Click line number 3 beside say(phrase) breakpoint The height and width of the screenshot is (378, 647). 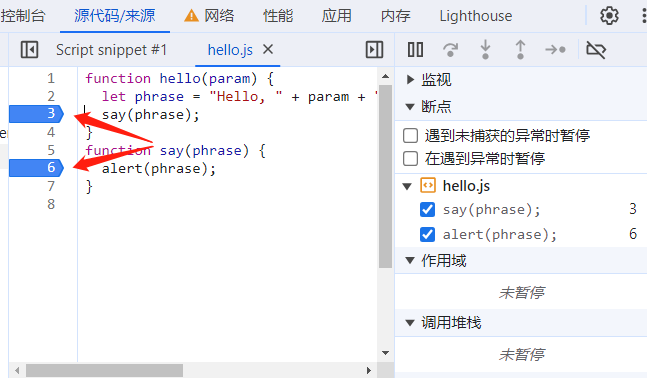pos(633,209)
